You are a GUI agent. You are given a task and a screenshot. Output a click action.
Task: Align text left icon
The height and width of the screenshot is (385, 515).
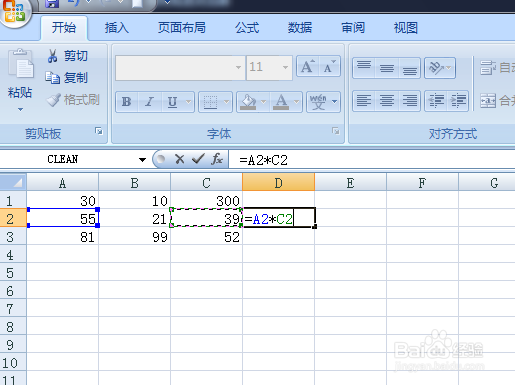click(364, 100)
